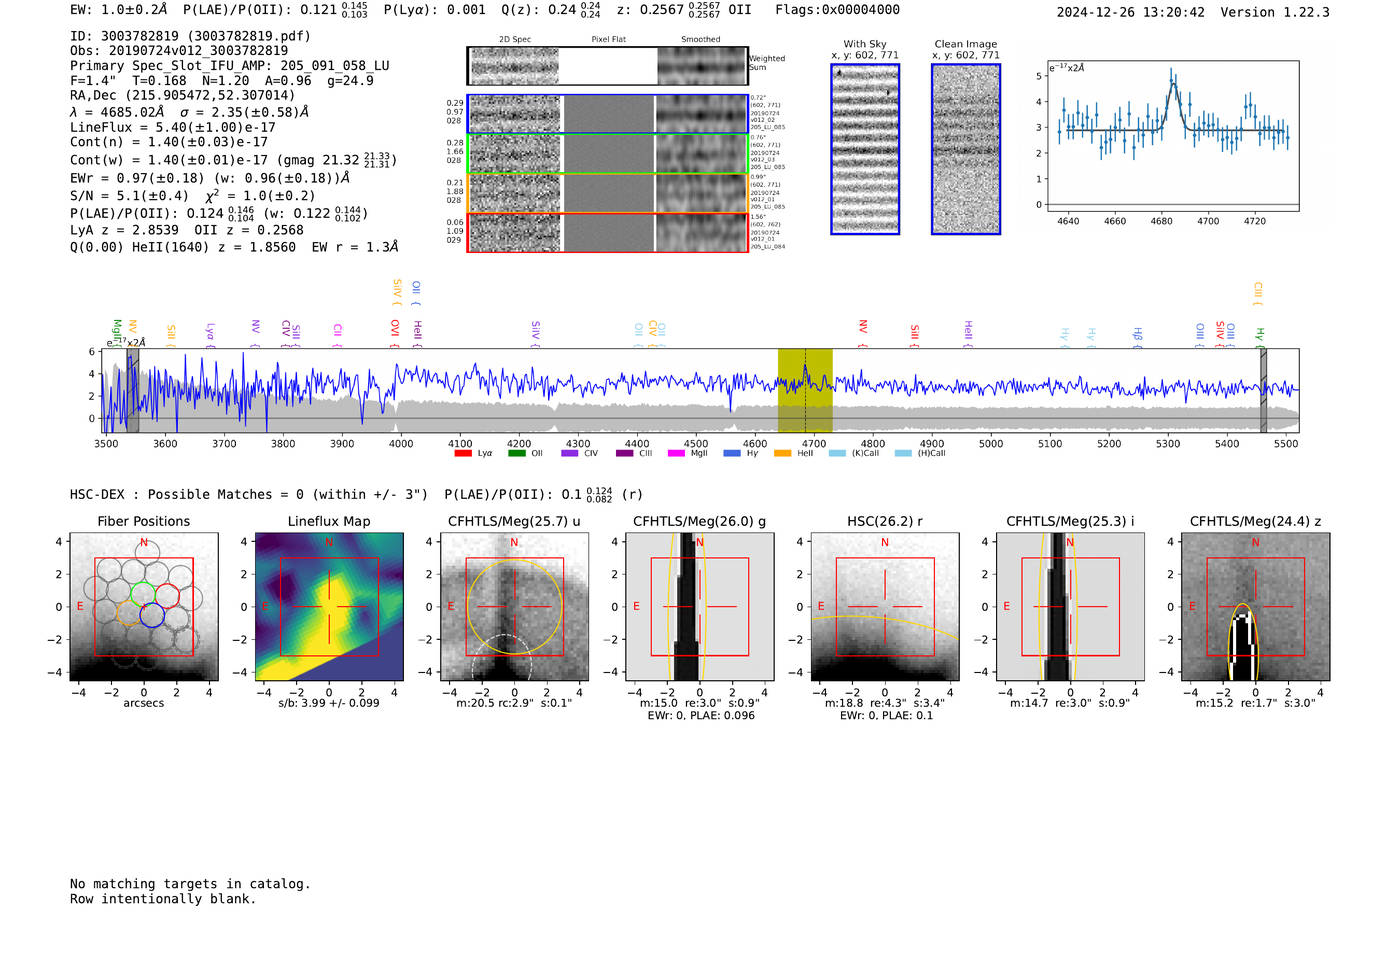The height and width of the screenshot is (953, 1400).
Task: Click the 'Pixel Flat' column header
Action: pyautogui.click(x=609, y=39)
